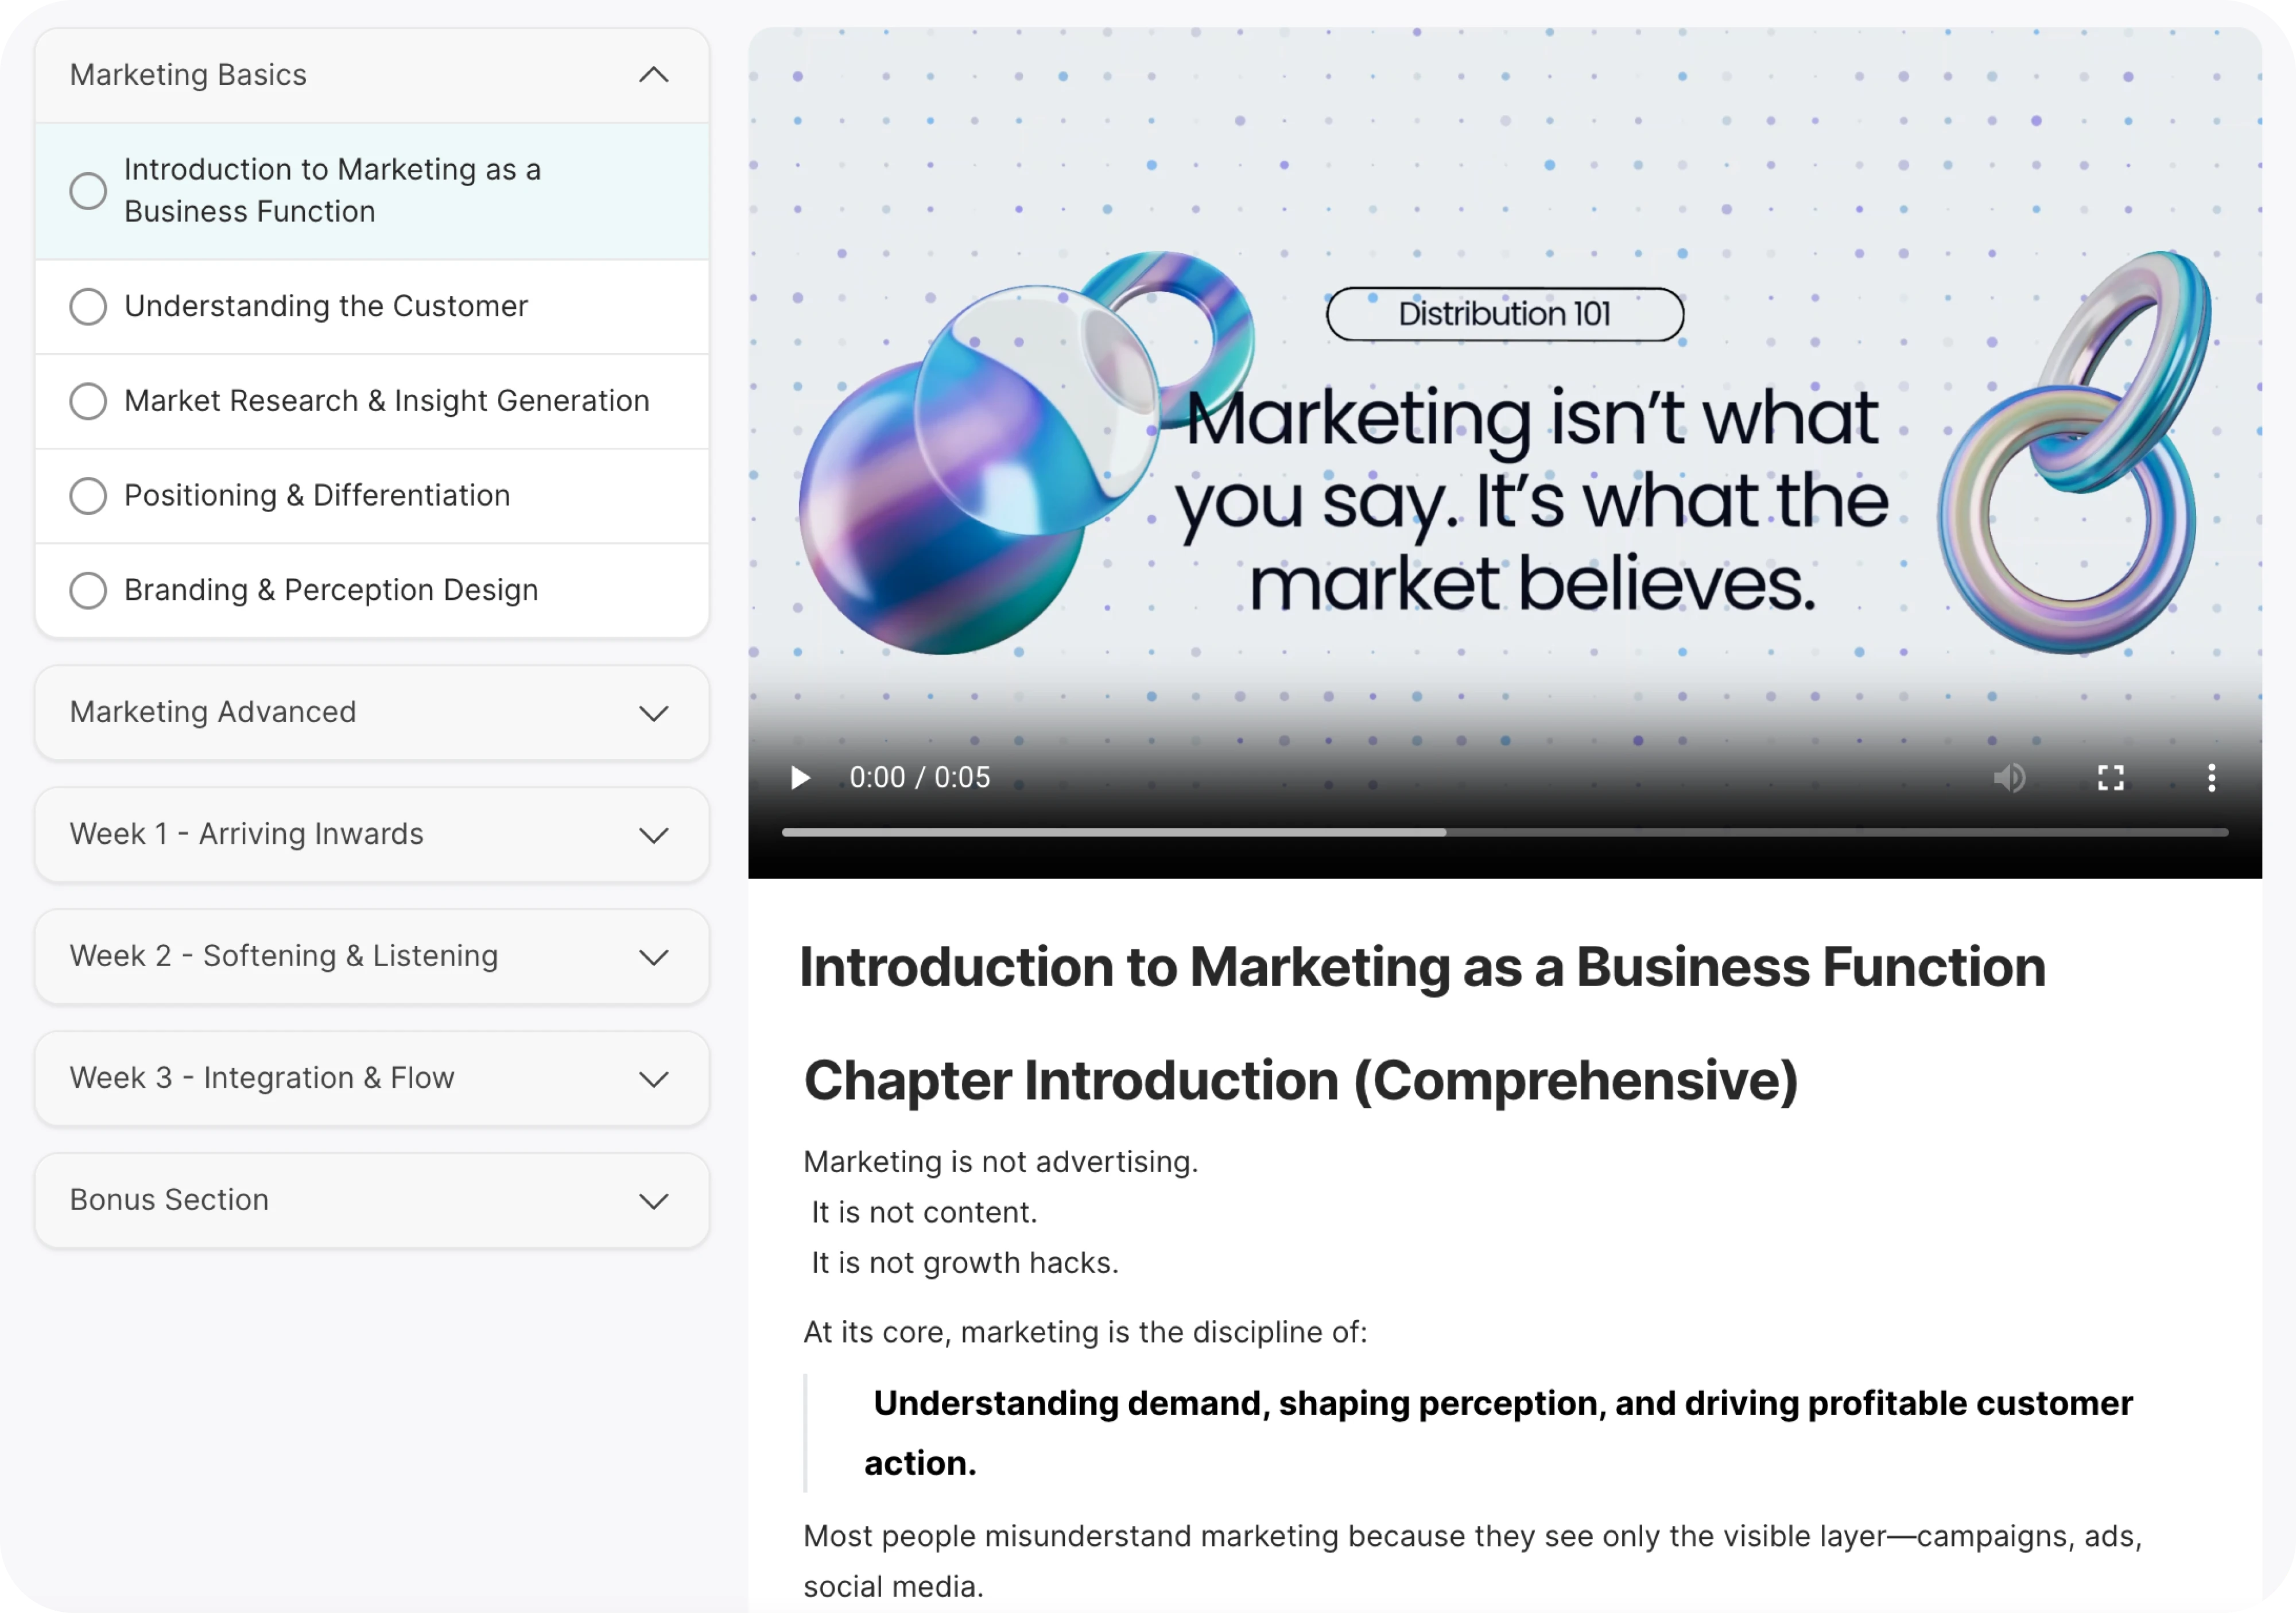Viewport: 2296px width, 1613px height.
Task: Enter fullscreen mode on the video
Action: click(x=2111, y=778)
